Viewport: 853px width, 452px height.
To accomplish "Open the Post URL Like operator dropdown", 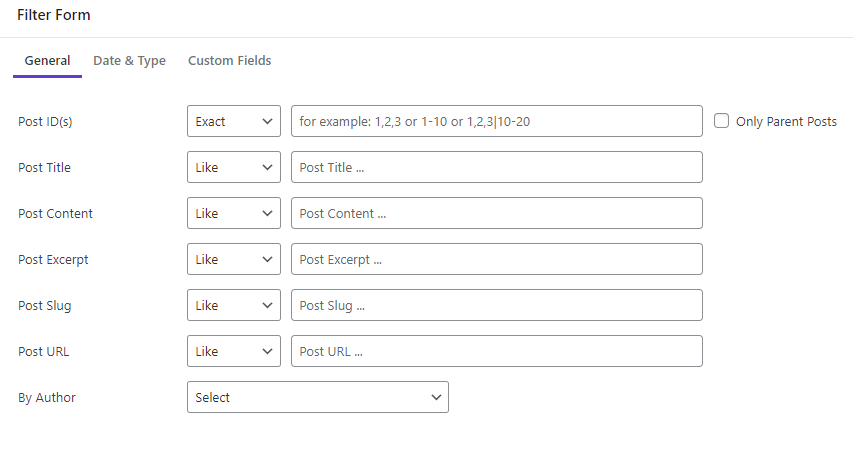I will (234, 351).
